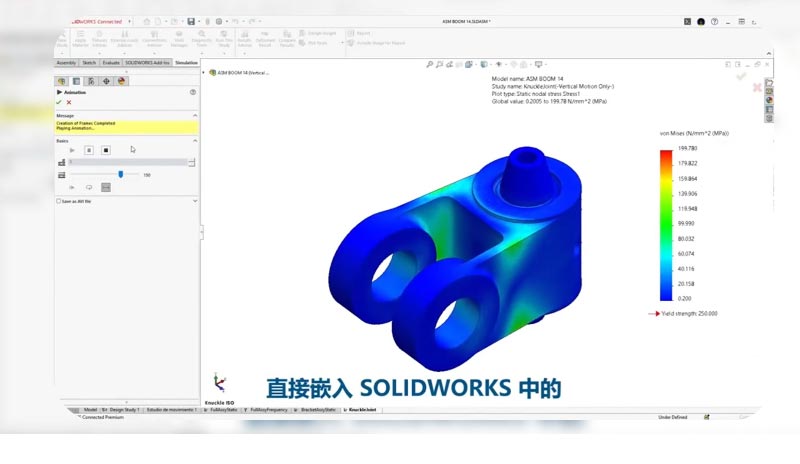This screenshot has width=800, height=464.
Task: Click the Save icon in the top toolbar
Action: [191, 21]
